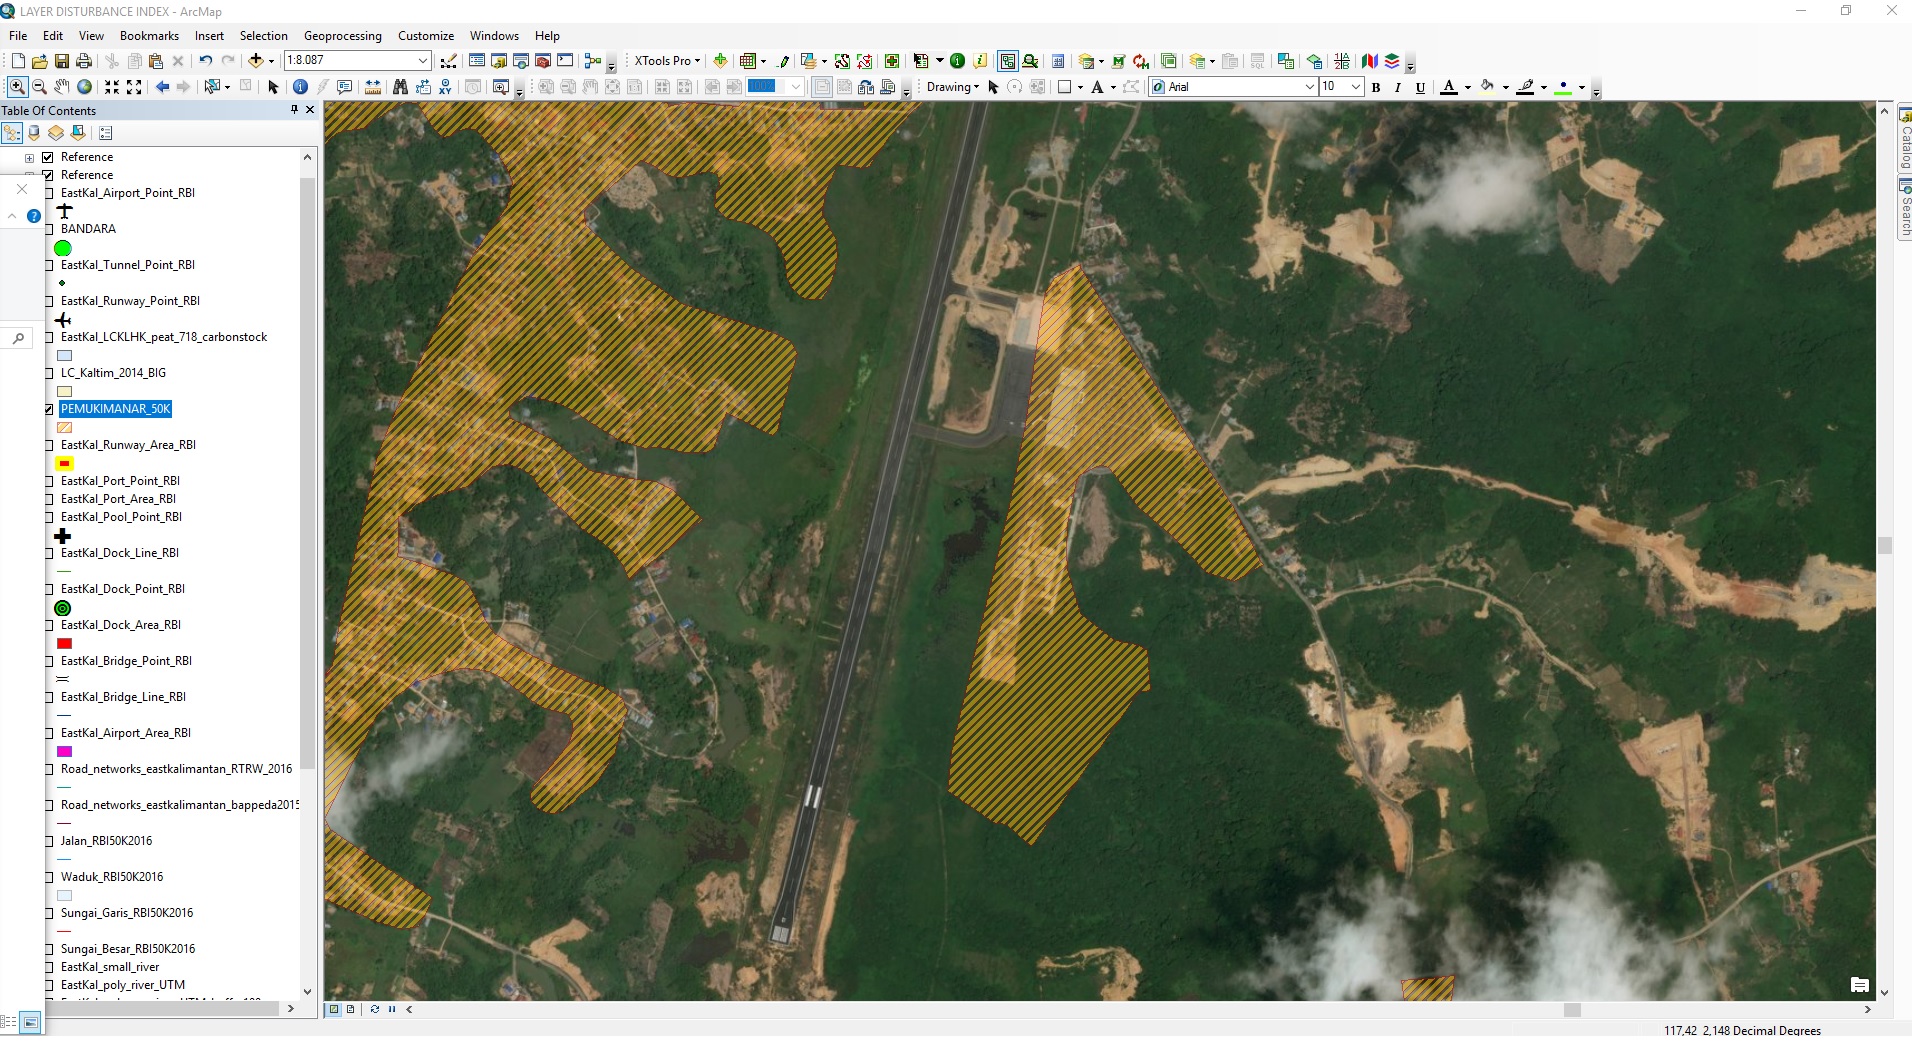1912x1048 pixels.
Task: Open the XTools Pro menu button
Action: tap(666, 61)
